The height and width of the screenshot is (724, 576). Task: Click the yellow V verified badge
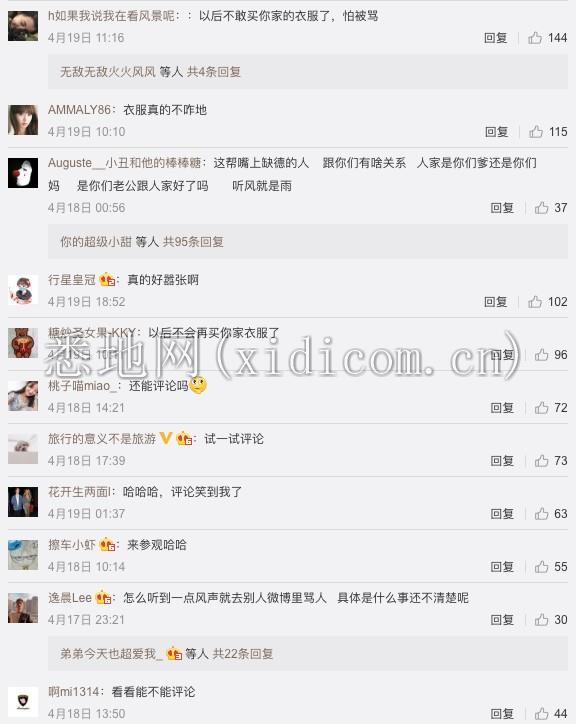pyautogui.click(x=165, y=438)
